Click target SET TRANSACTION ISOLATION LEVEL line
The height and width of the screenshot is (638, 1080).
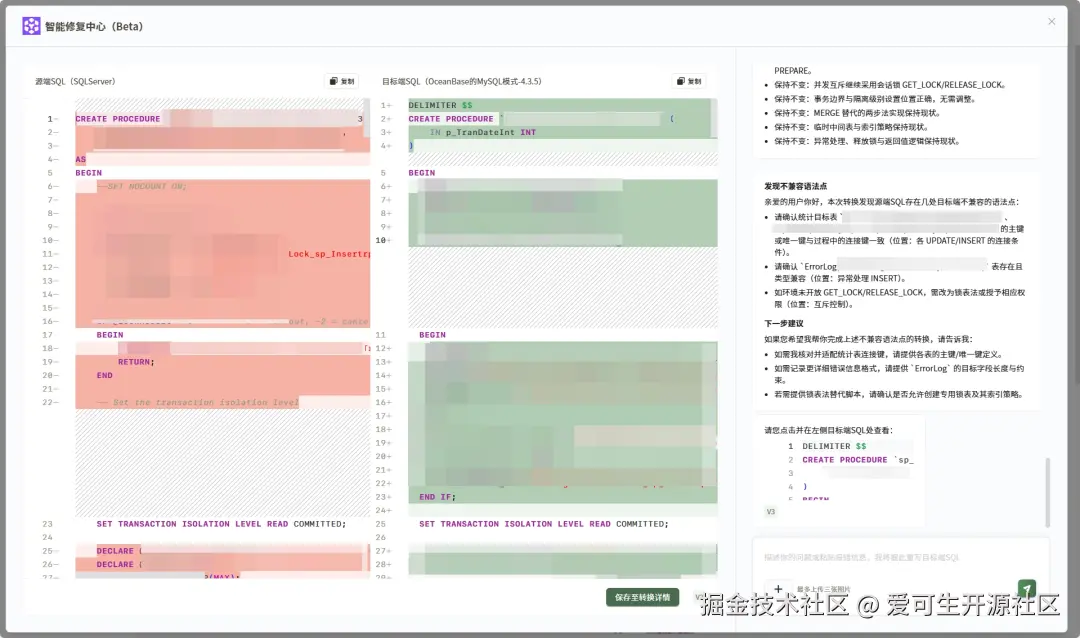543,524
